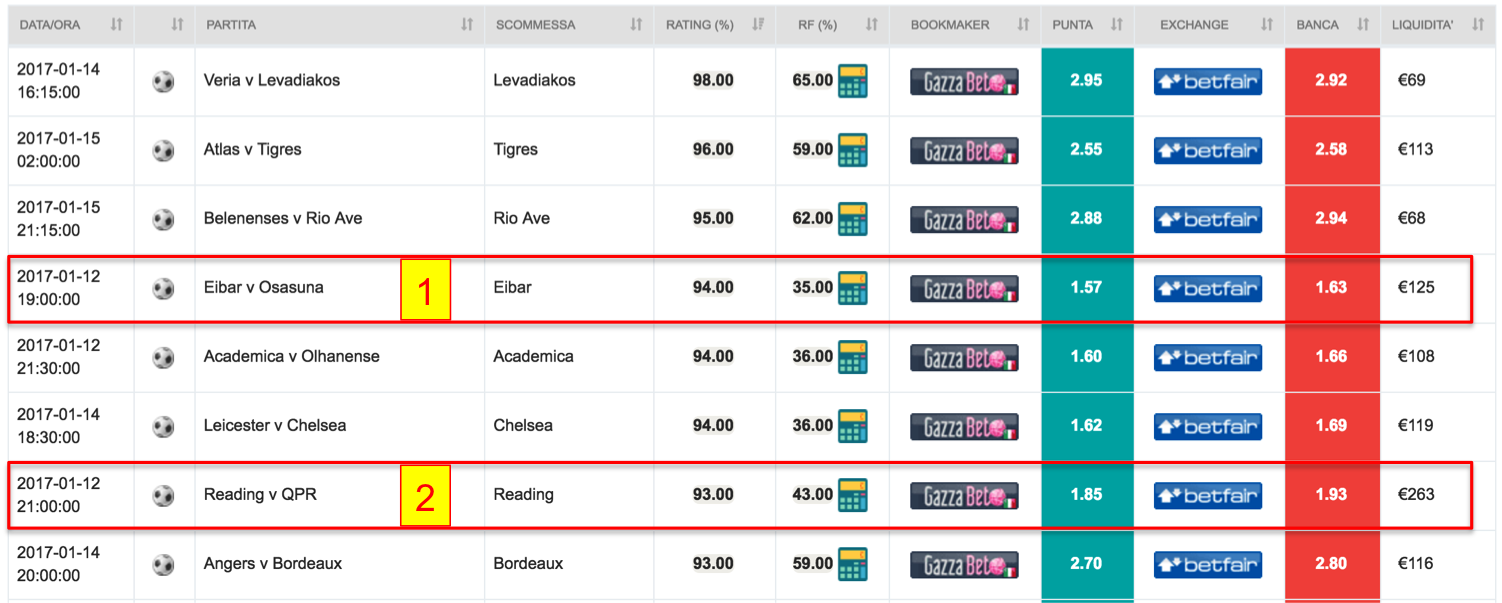
Task: Click calculator icon in Eibar v Osasuna row
Action: click(x=853, y=287)
